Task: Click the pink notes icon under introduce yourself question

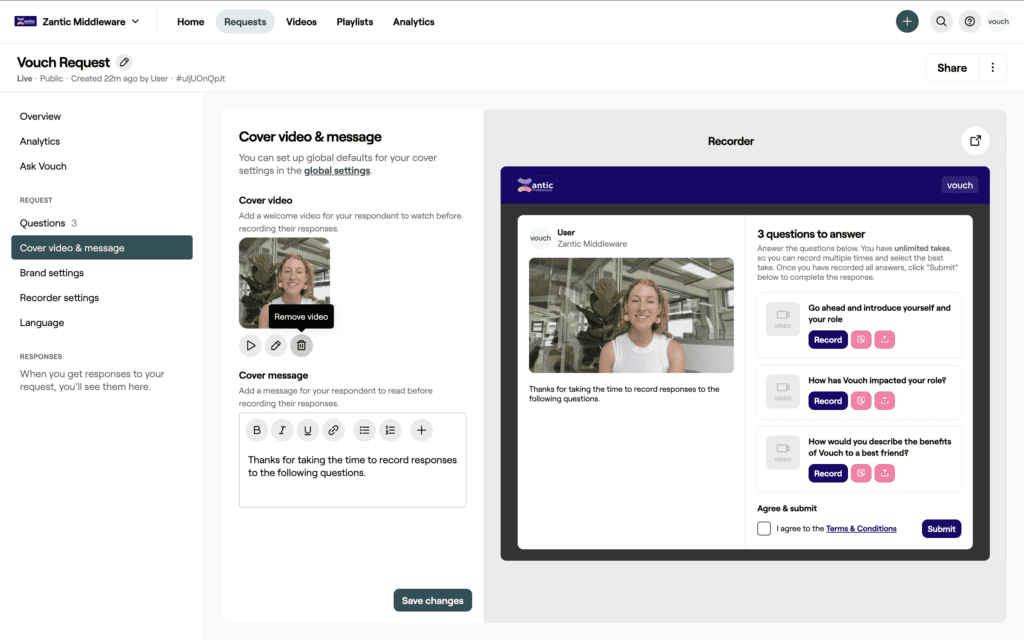Action: click(861, 340)
